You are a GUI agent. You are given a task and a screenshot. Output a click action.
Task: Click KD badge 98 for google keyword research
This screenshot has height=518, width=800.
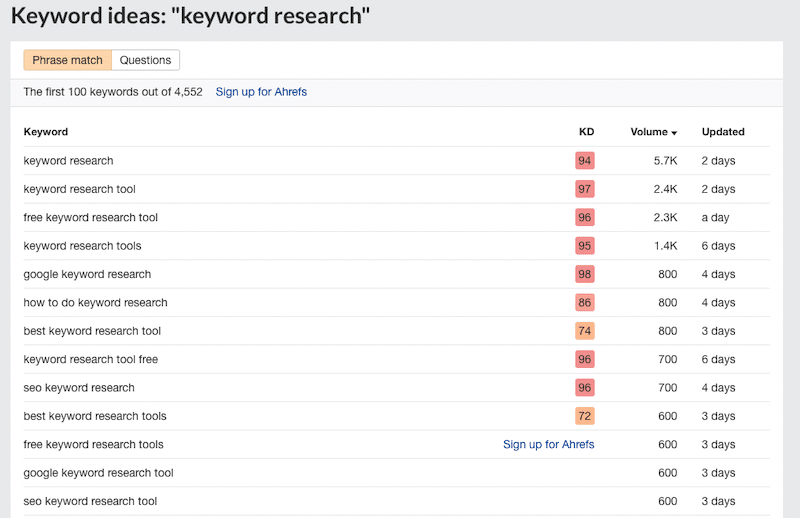pos(585,275)
